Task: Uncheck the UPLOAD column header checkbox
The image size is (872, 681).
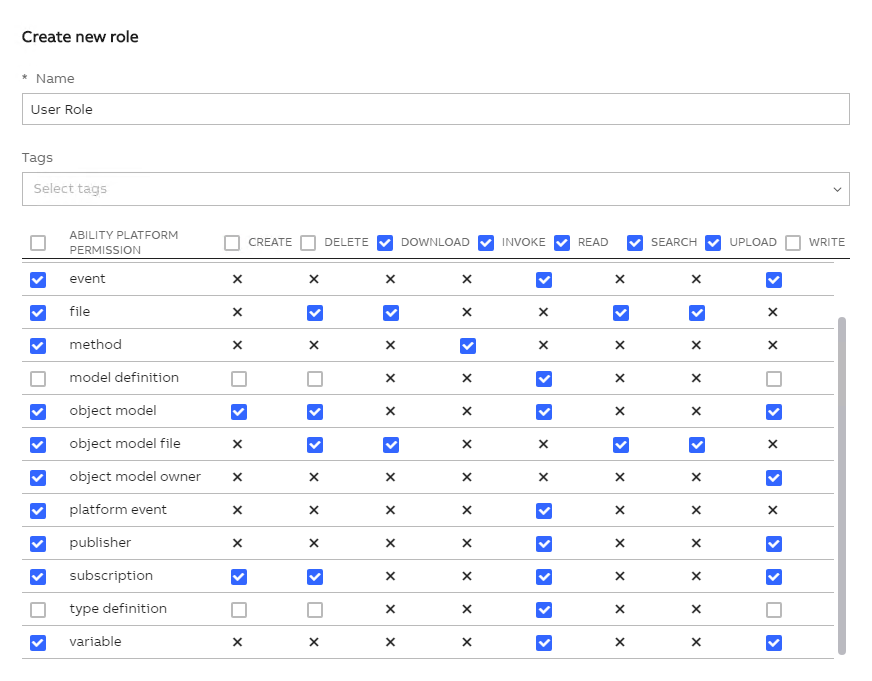Action: [x=713, y=243]
